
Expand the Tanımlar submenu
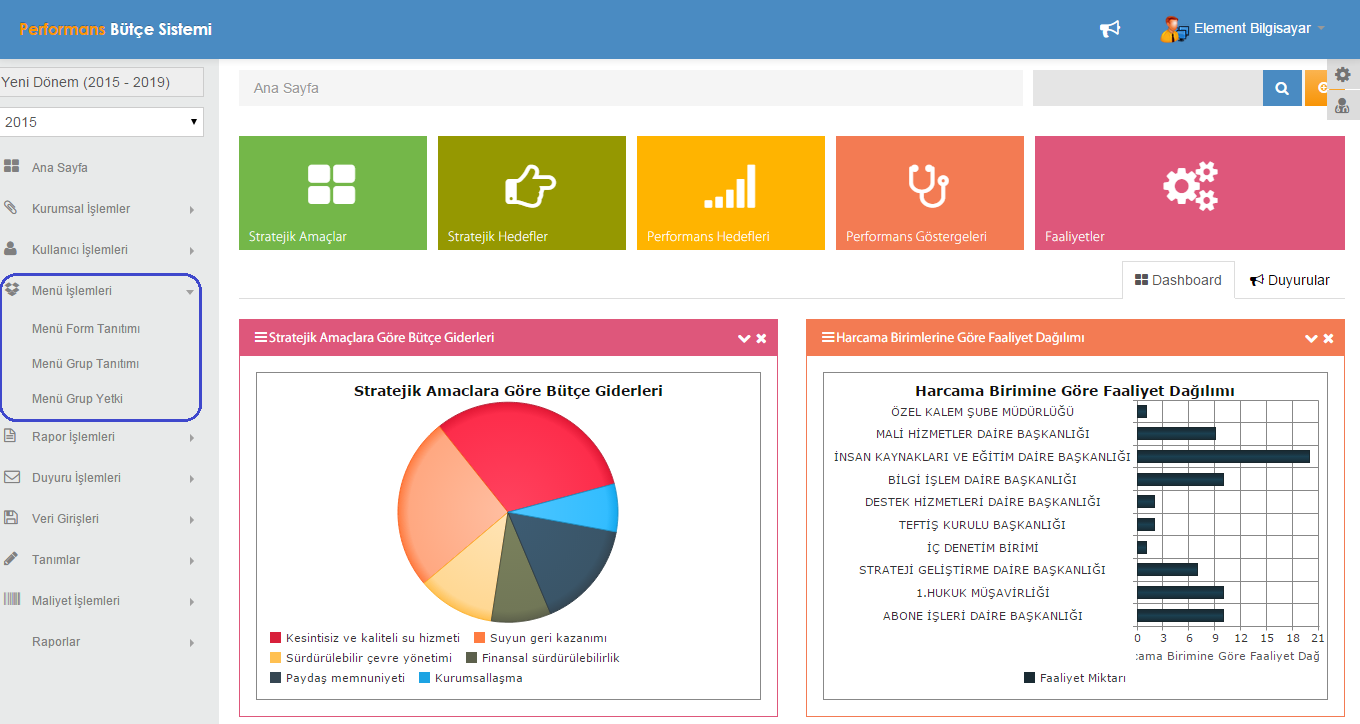point(191,561)
